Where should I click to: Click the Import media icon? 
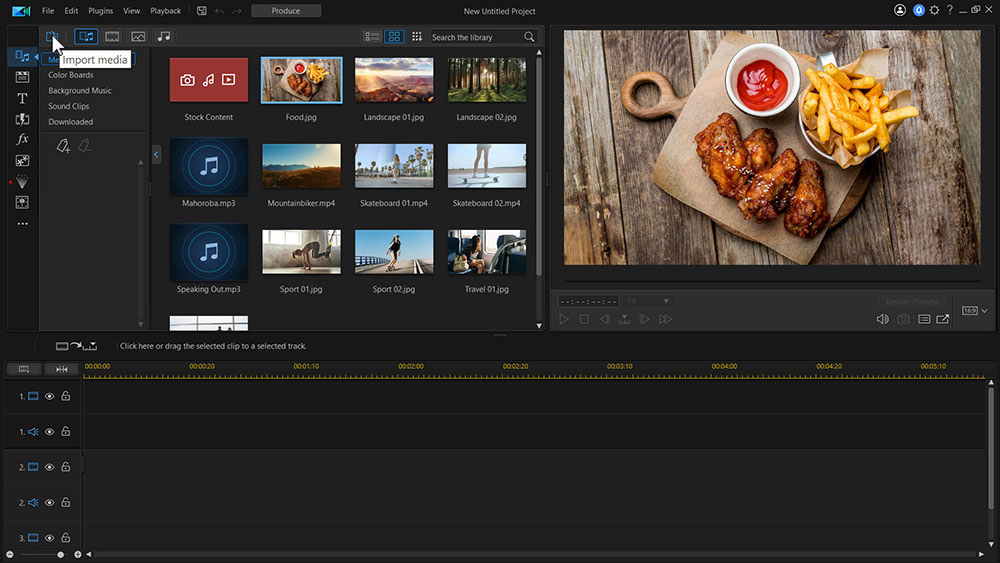click(52, 37)
